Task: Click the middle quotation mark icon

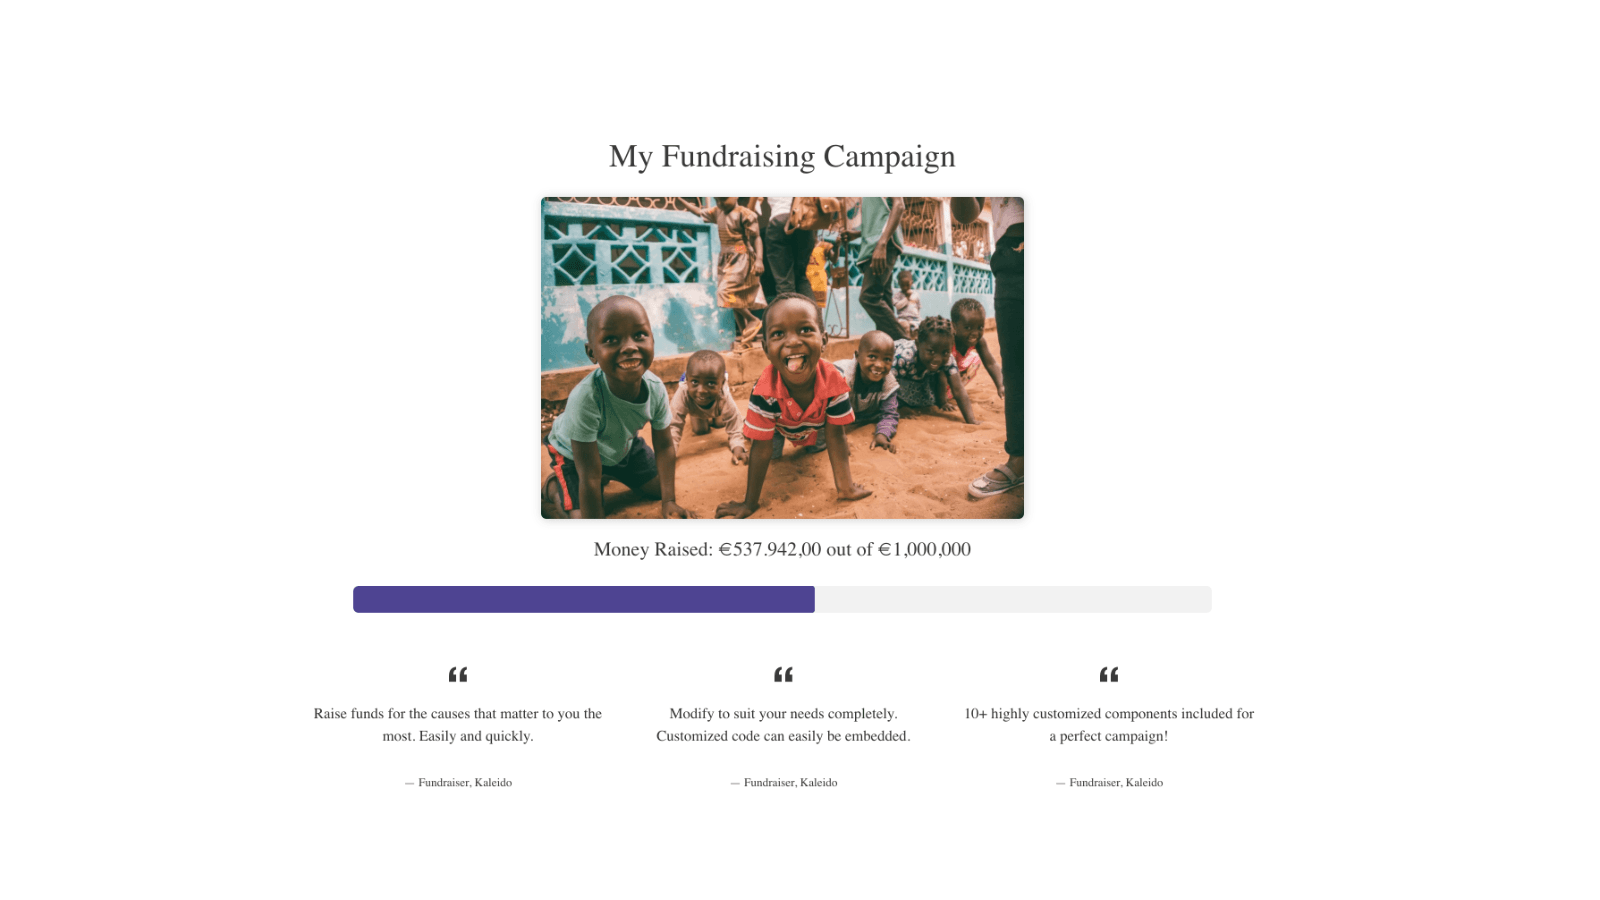Action: tap(783, 675)
